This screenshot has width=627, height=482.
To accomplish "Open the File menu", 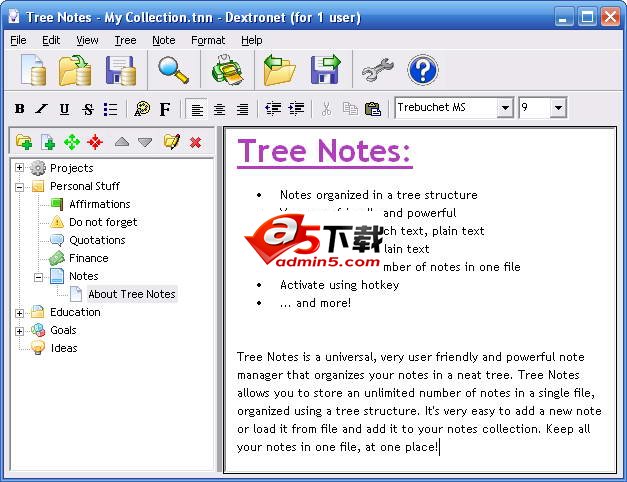I will 18,40.
